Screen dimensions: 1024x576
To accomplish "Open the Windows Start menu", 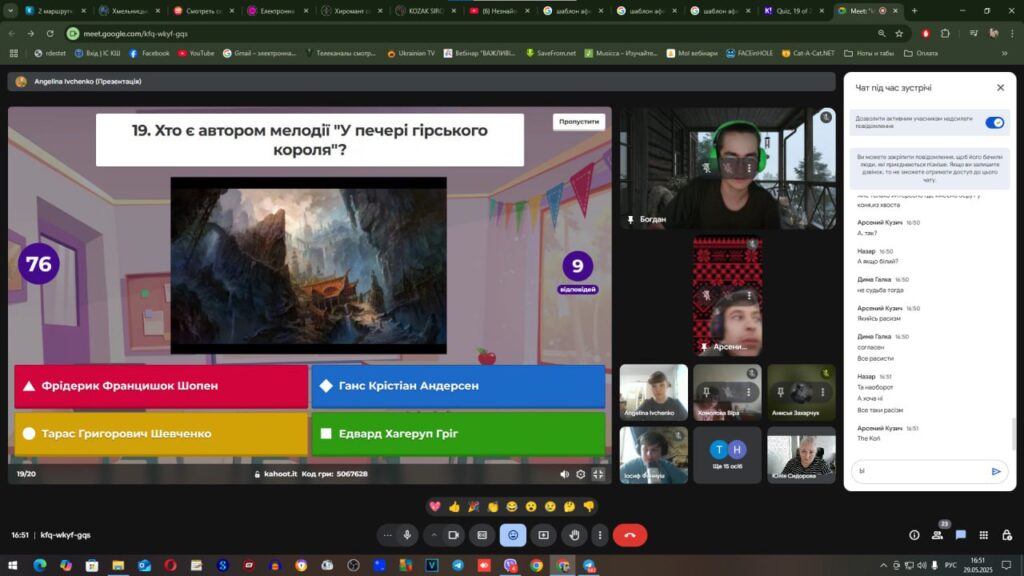I will pyautogui.click(x=12, y=565).
